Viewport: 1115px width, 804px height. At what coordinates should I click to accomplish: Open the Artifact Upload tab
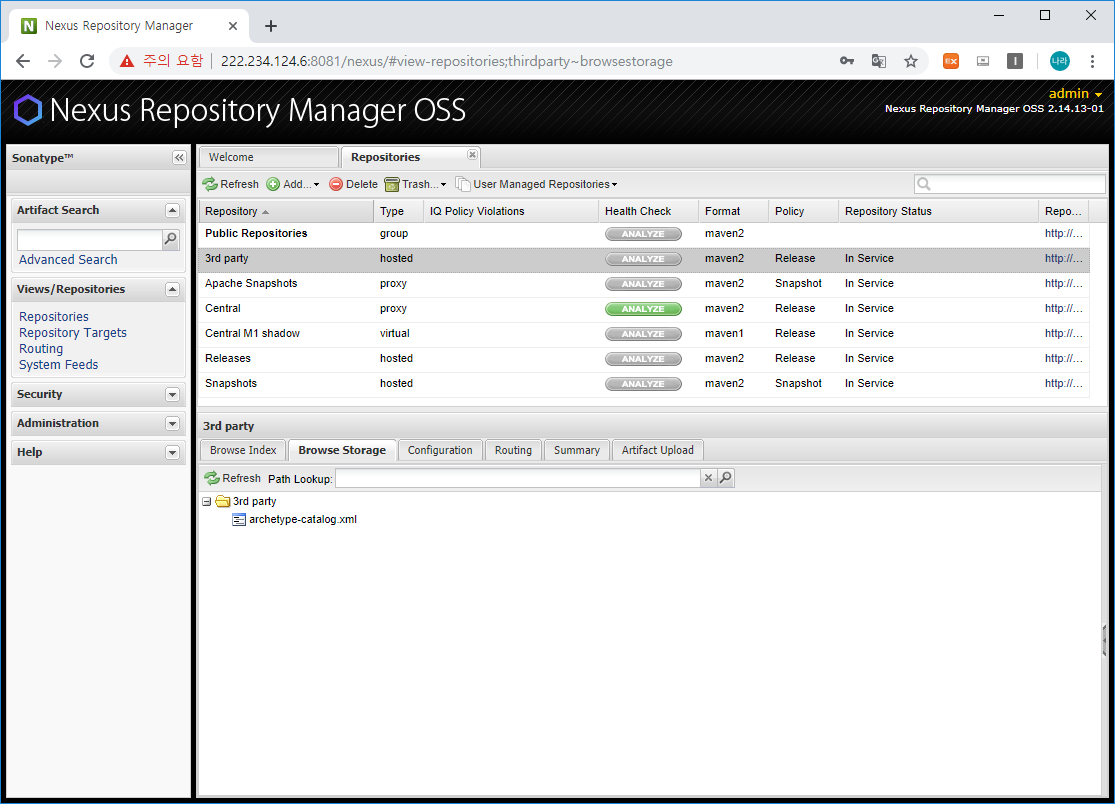(658, 450)
